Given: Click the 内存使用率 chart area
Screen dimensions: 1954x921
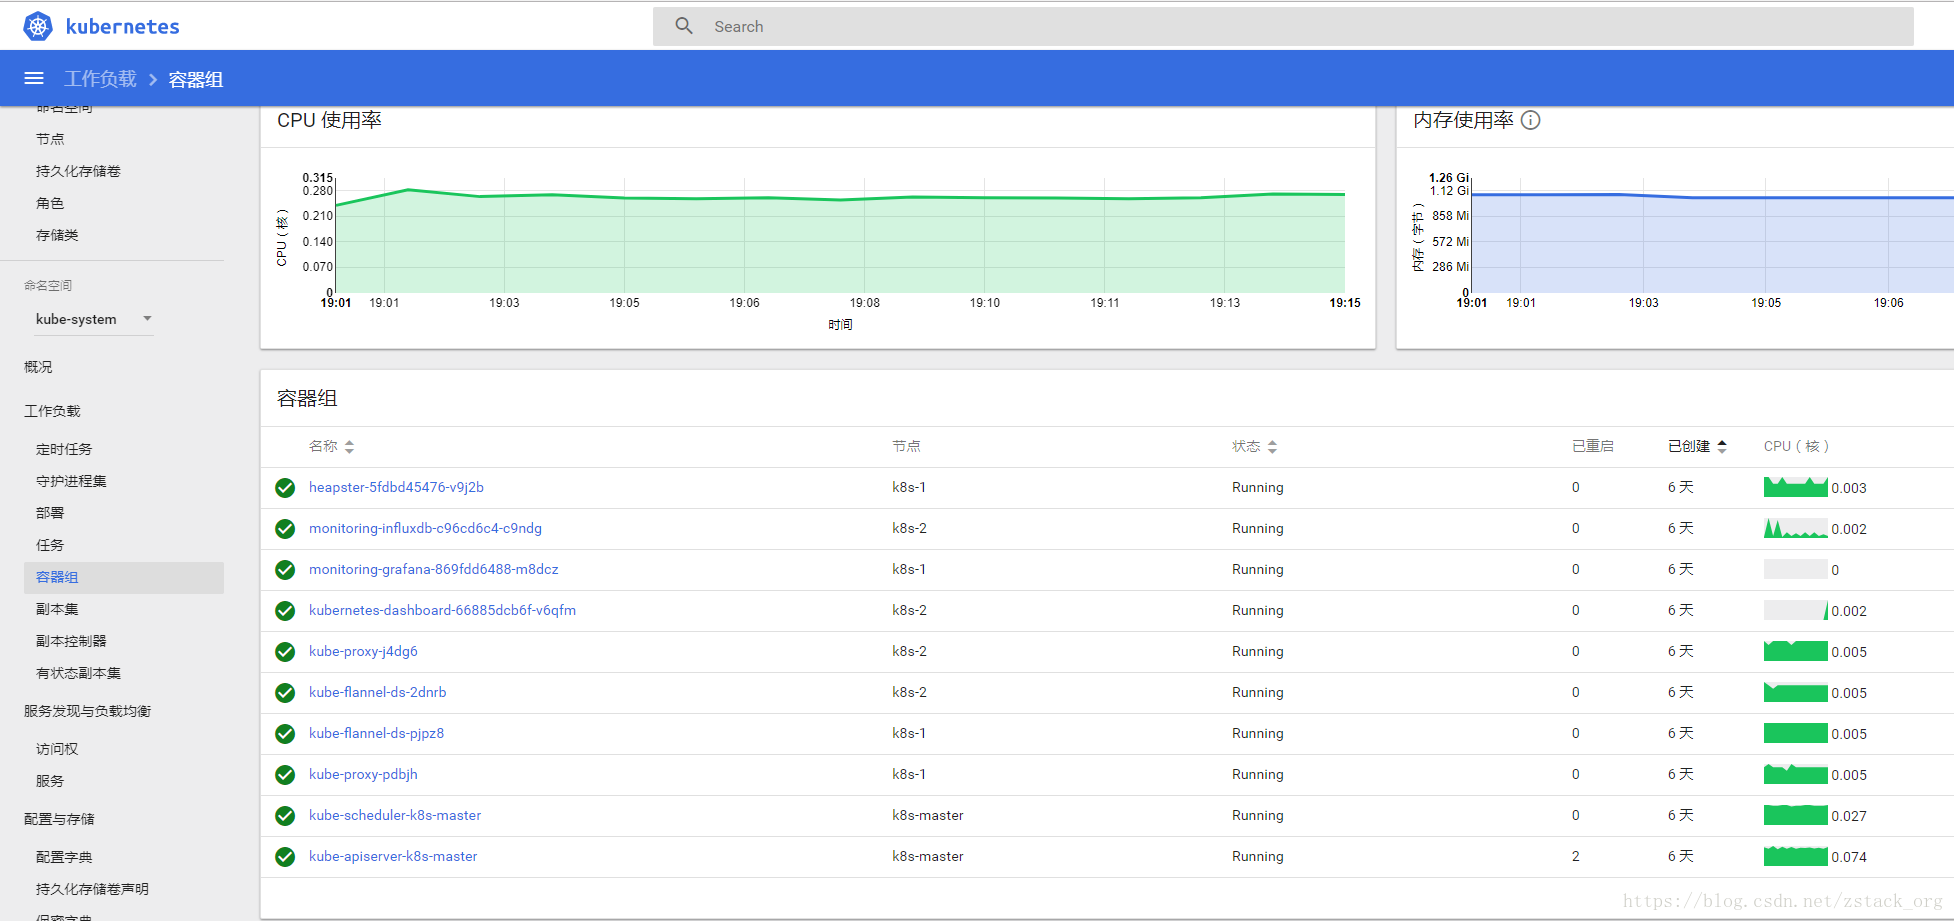Looking at the screenshot, I should [x=1712, y=236].
